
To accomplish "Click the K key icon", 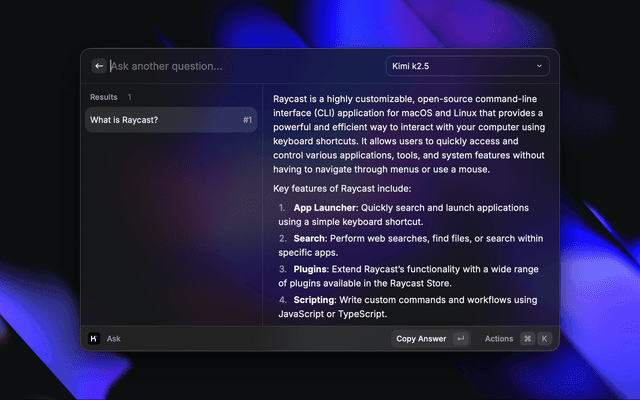I will tap(545, 339).
